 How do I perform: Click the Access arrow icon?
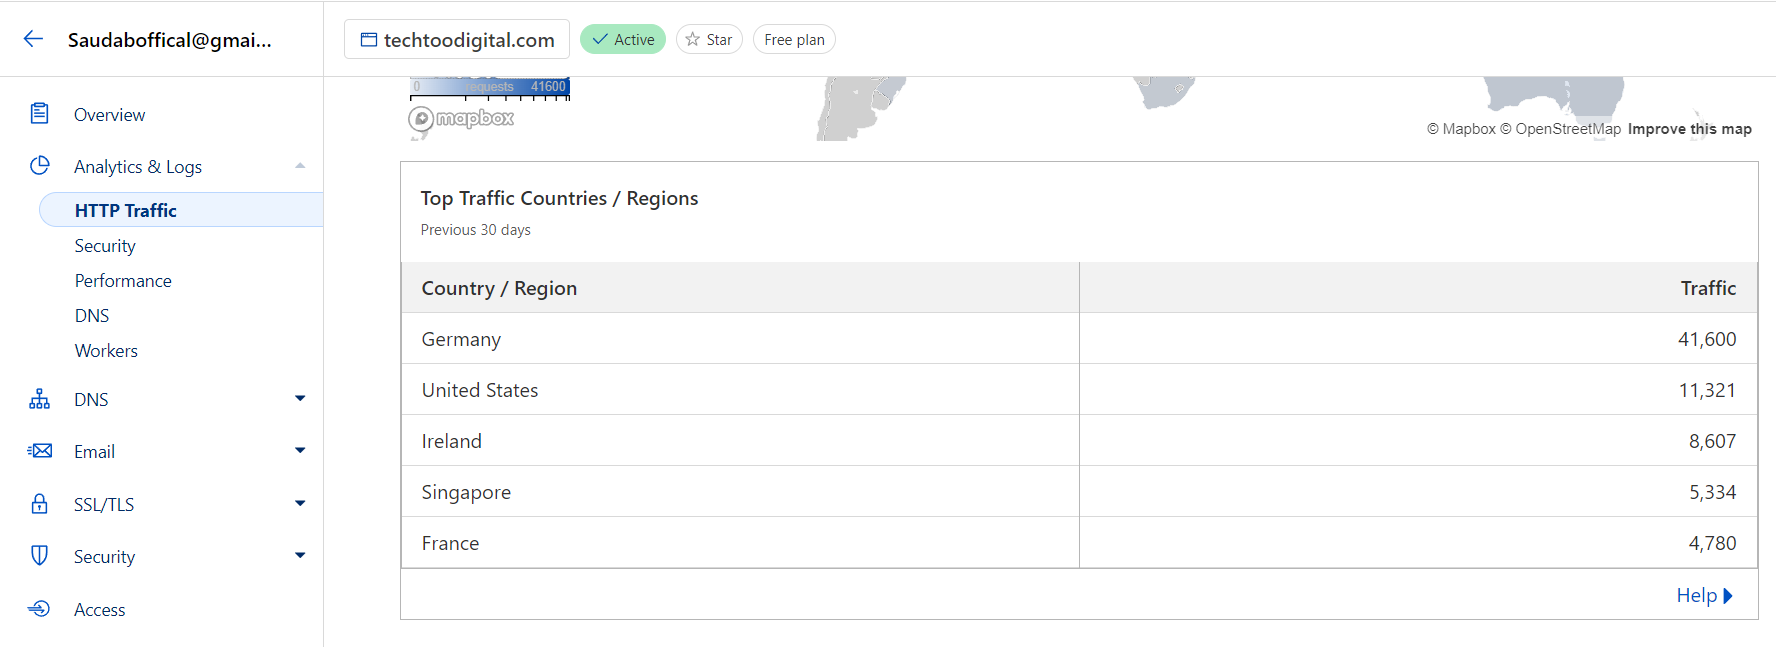point(39,609)
